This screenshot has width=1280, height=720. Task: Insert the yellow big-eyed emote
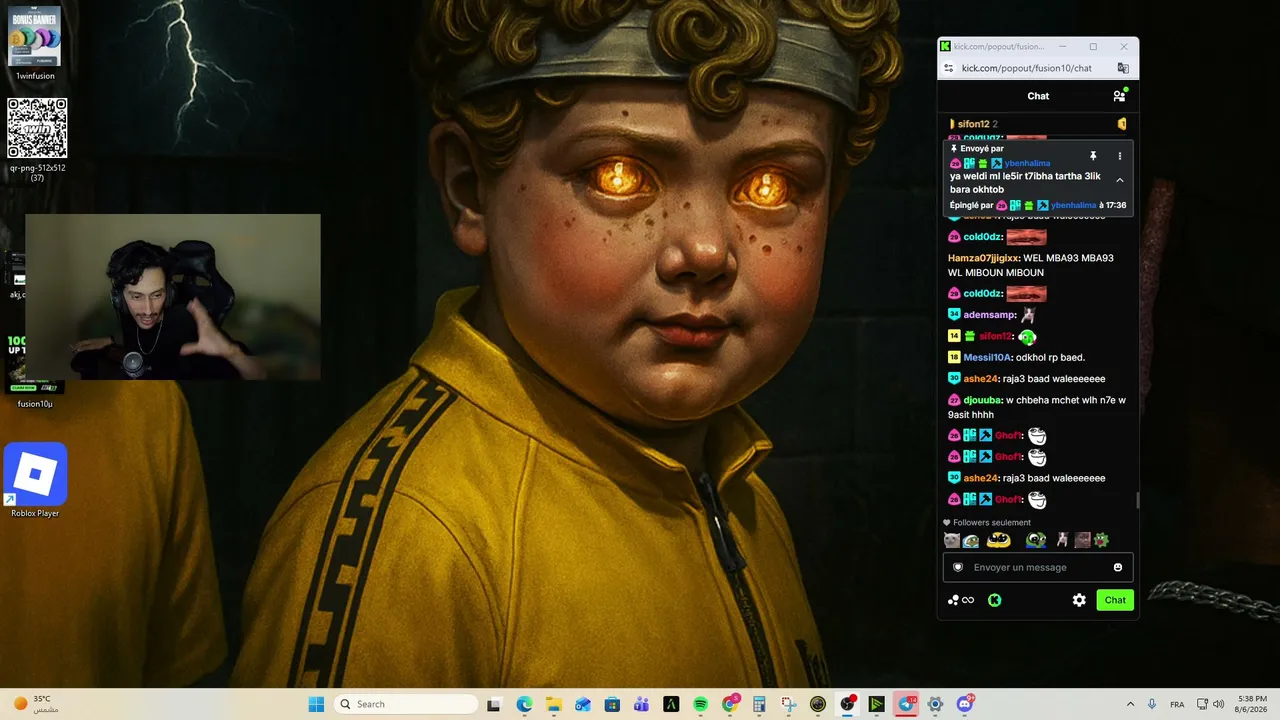[998, 540]
